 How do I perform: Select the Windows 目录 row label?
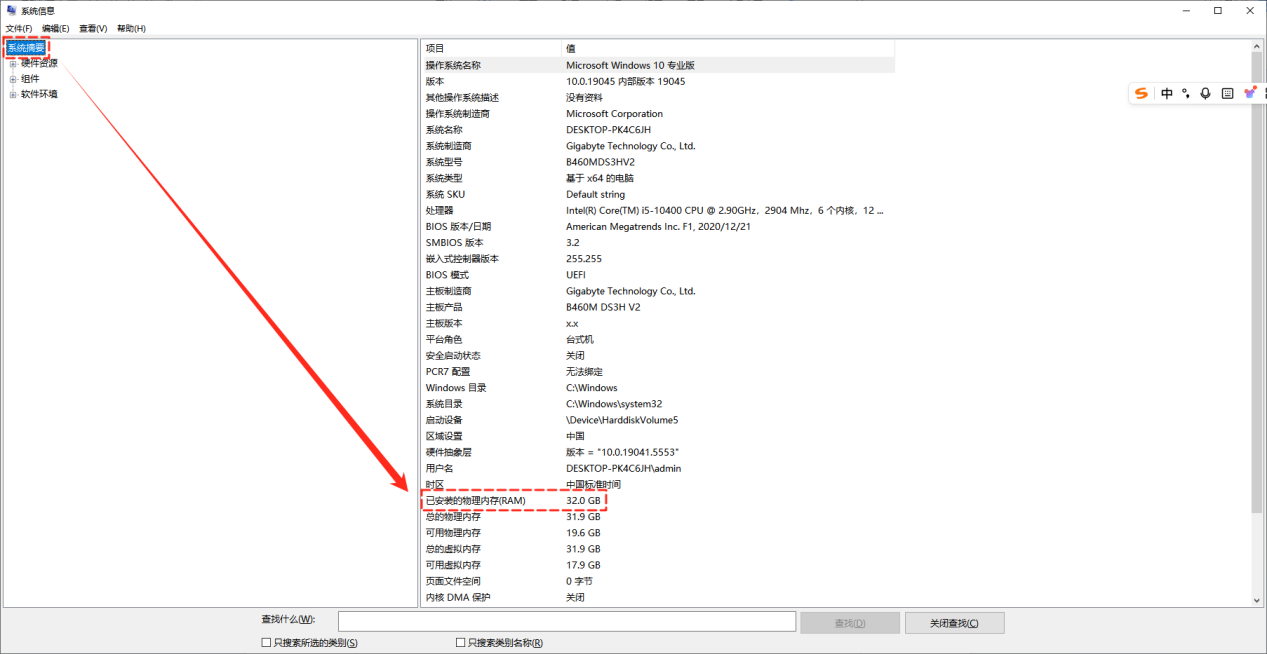pyautogui.click(x=455, y=387)
